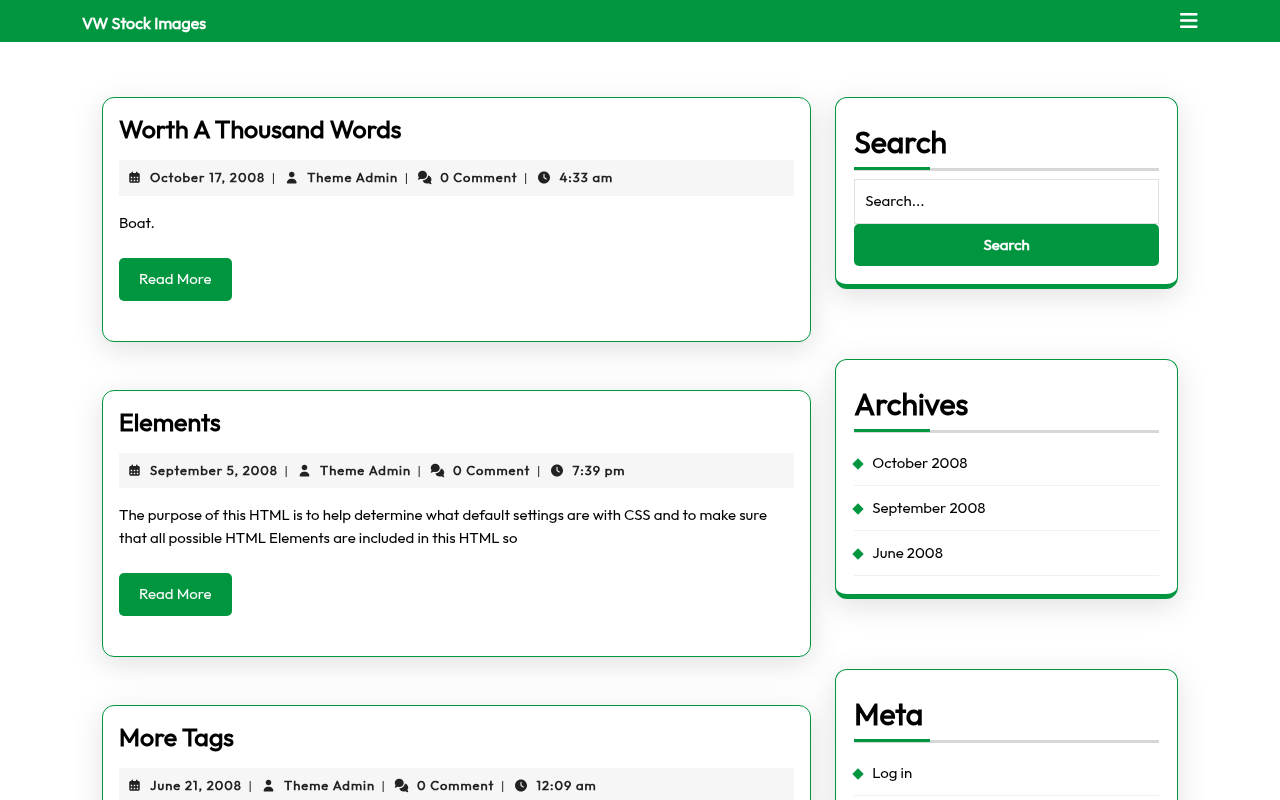Click the September 5, 2008 post date
1280x800 pixels.
[x=214, y=471]
